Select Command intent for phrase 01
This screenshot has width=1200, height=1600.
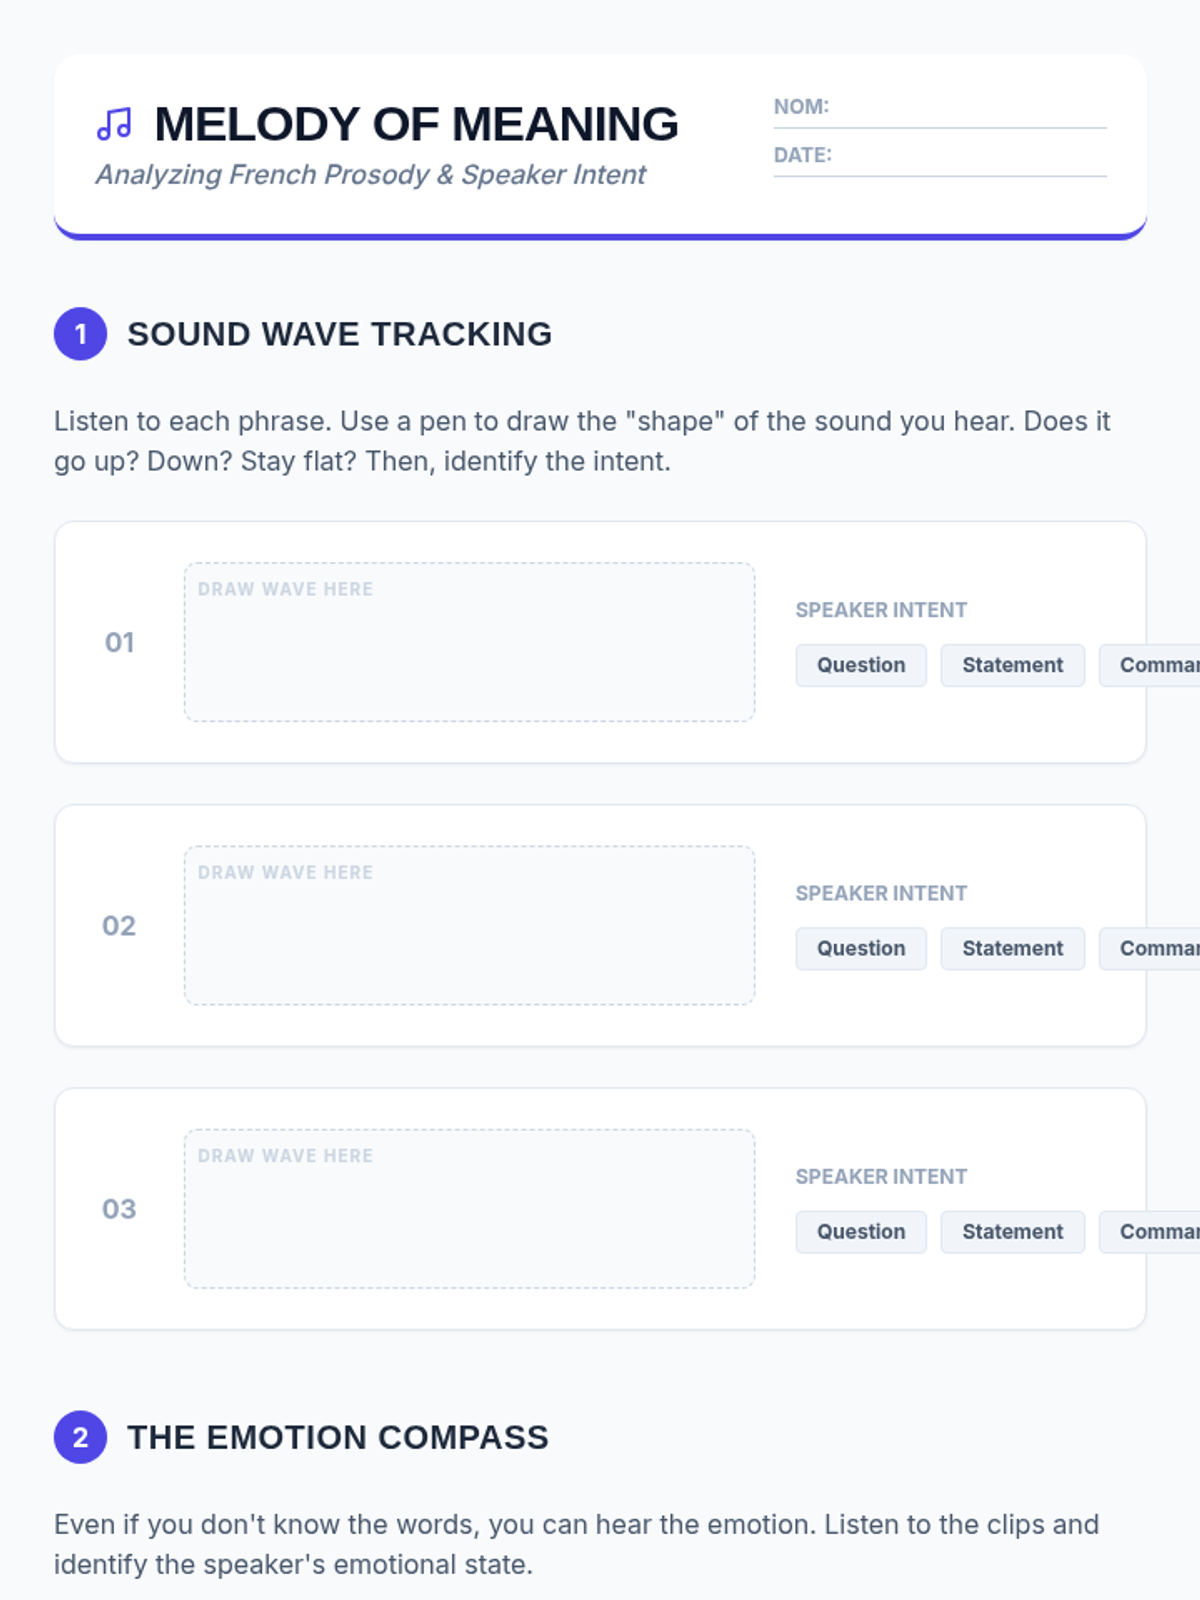coord(1149,665)
